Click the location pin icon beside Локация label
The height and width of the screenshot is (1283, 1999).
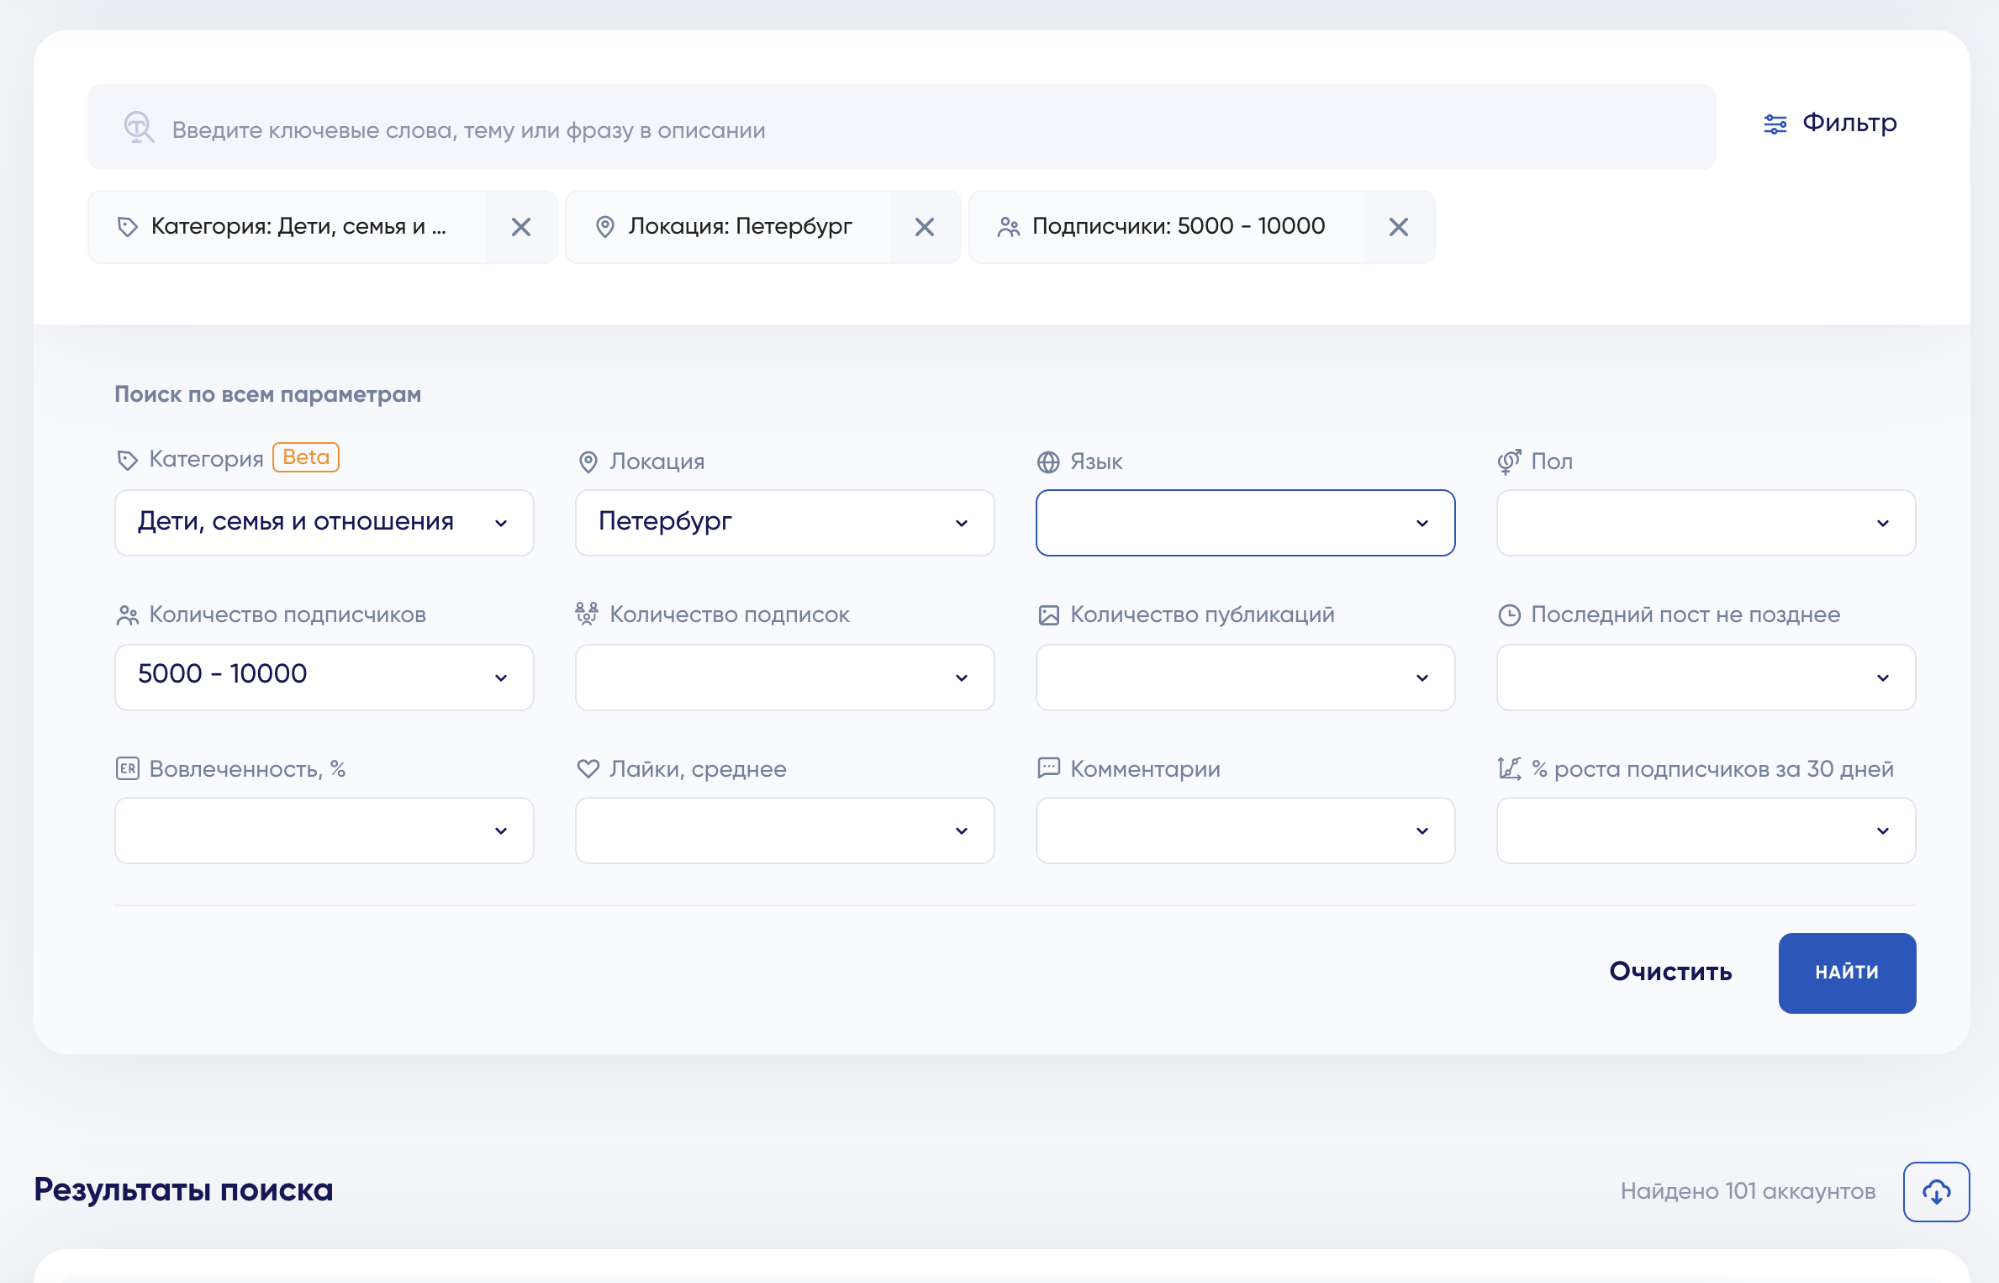[x=588, y=461]
